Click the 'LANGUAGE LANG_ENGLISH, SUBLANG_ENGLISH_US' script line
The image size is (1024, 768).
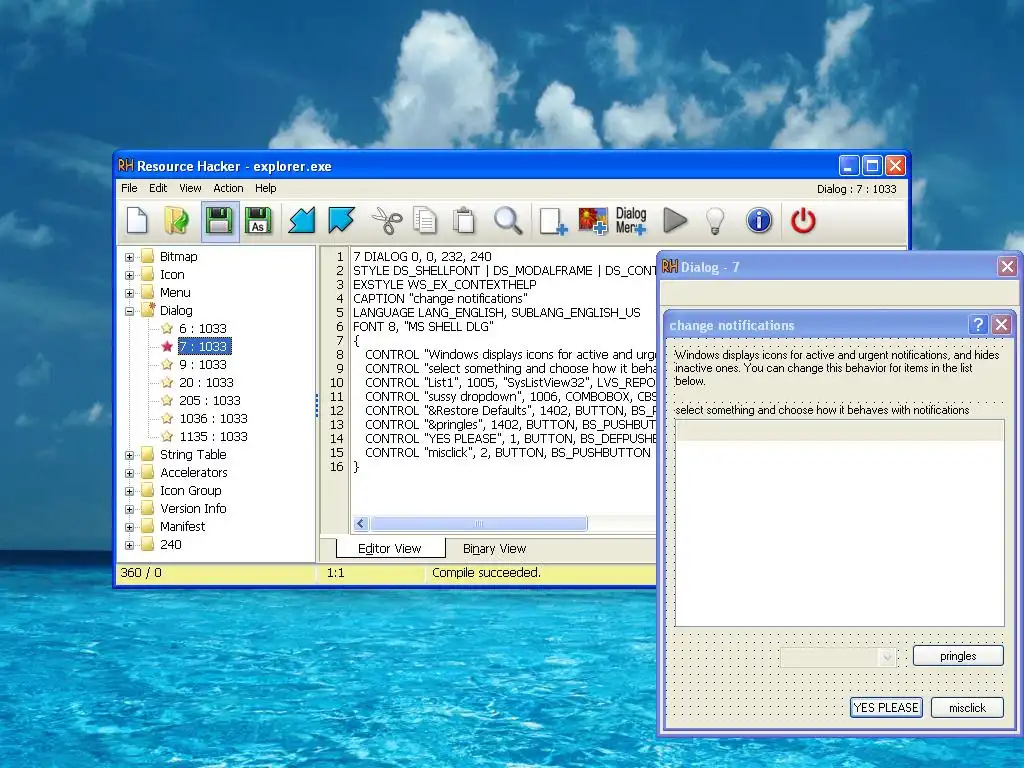(497, 313)
